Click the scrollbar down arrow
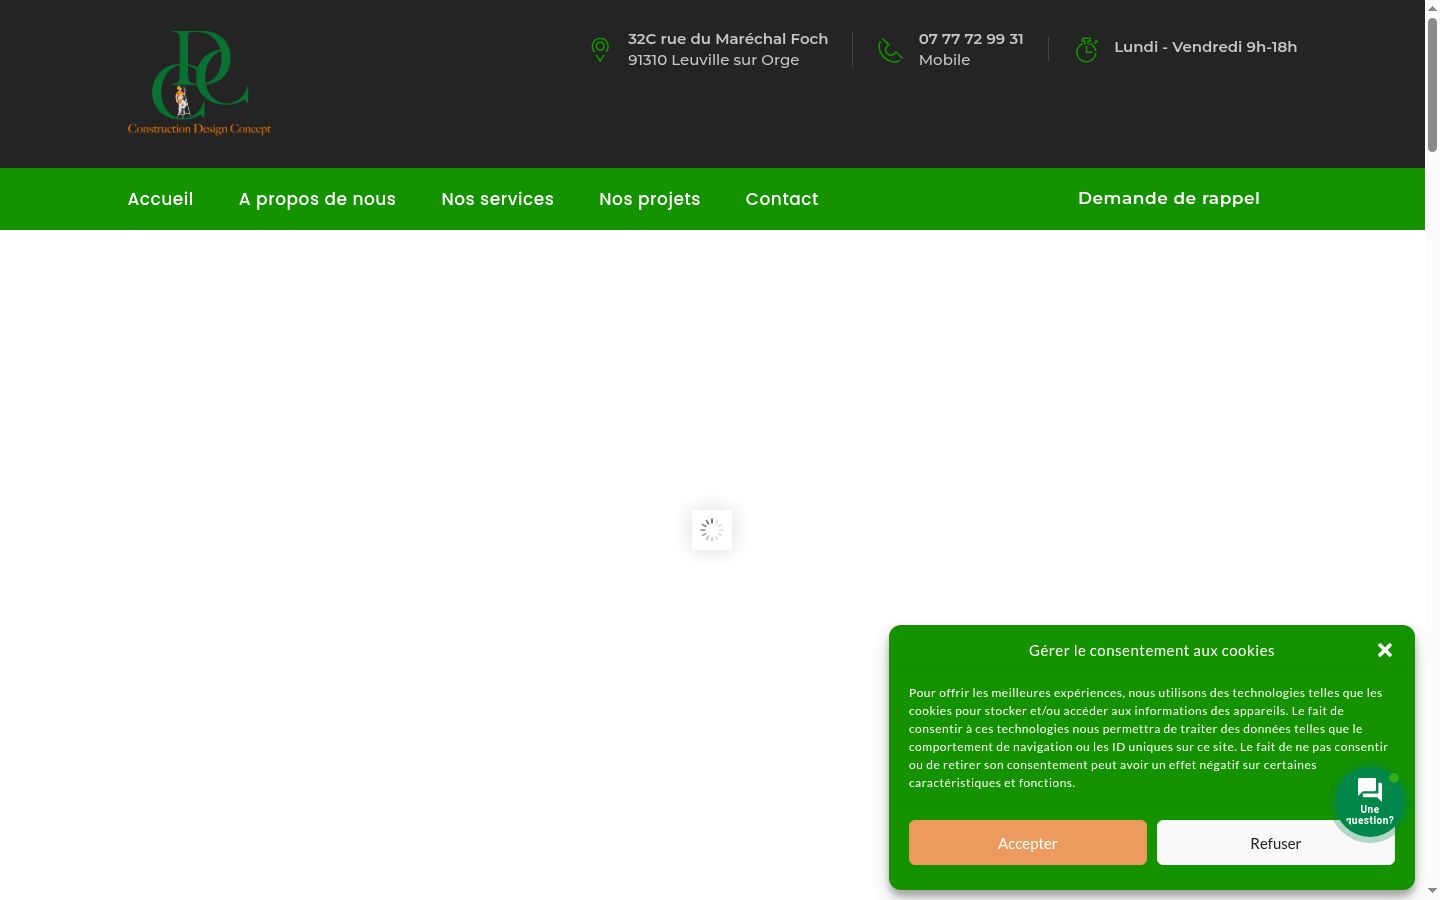Screen dimensions: 1440x900 click(1432, 891)
